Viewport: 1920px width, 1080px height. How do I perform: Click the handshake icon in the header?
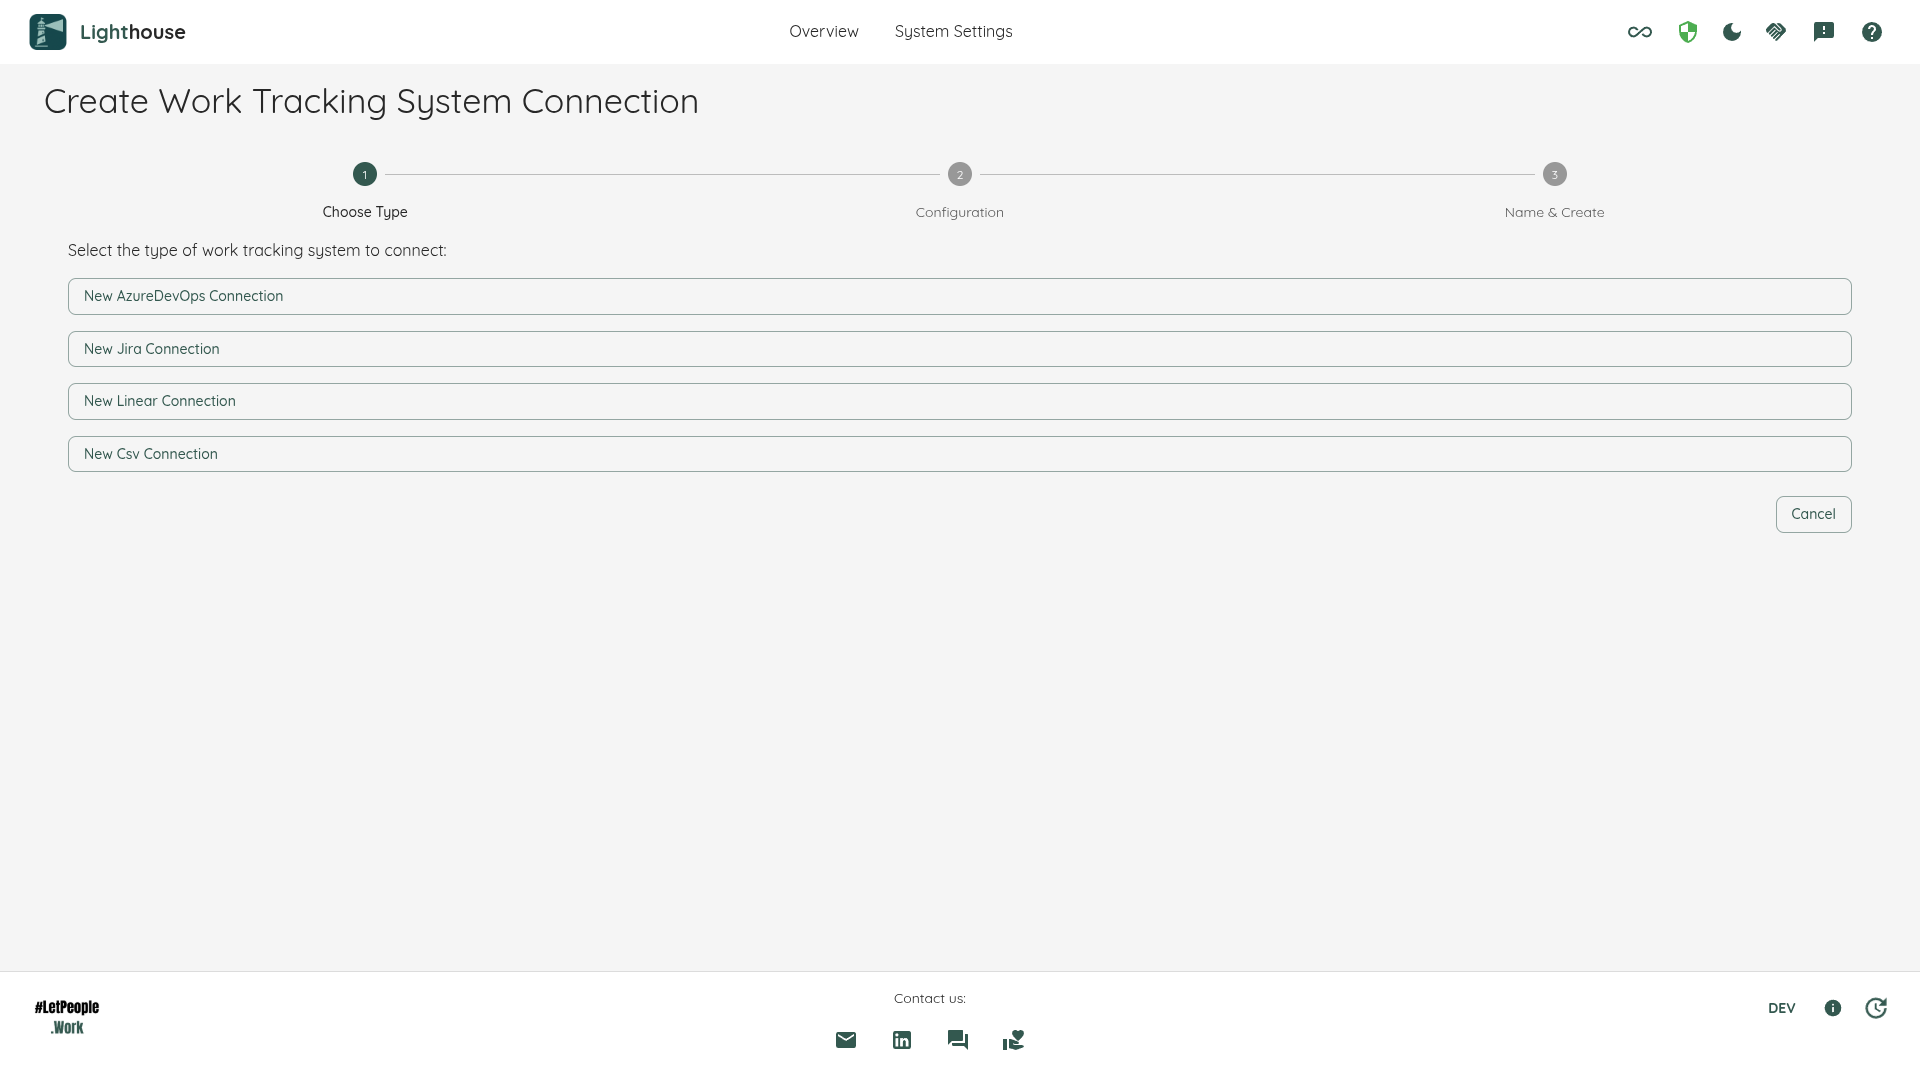click(1777, 31)
